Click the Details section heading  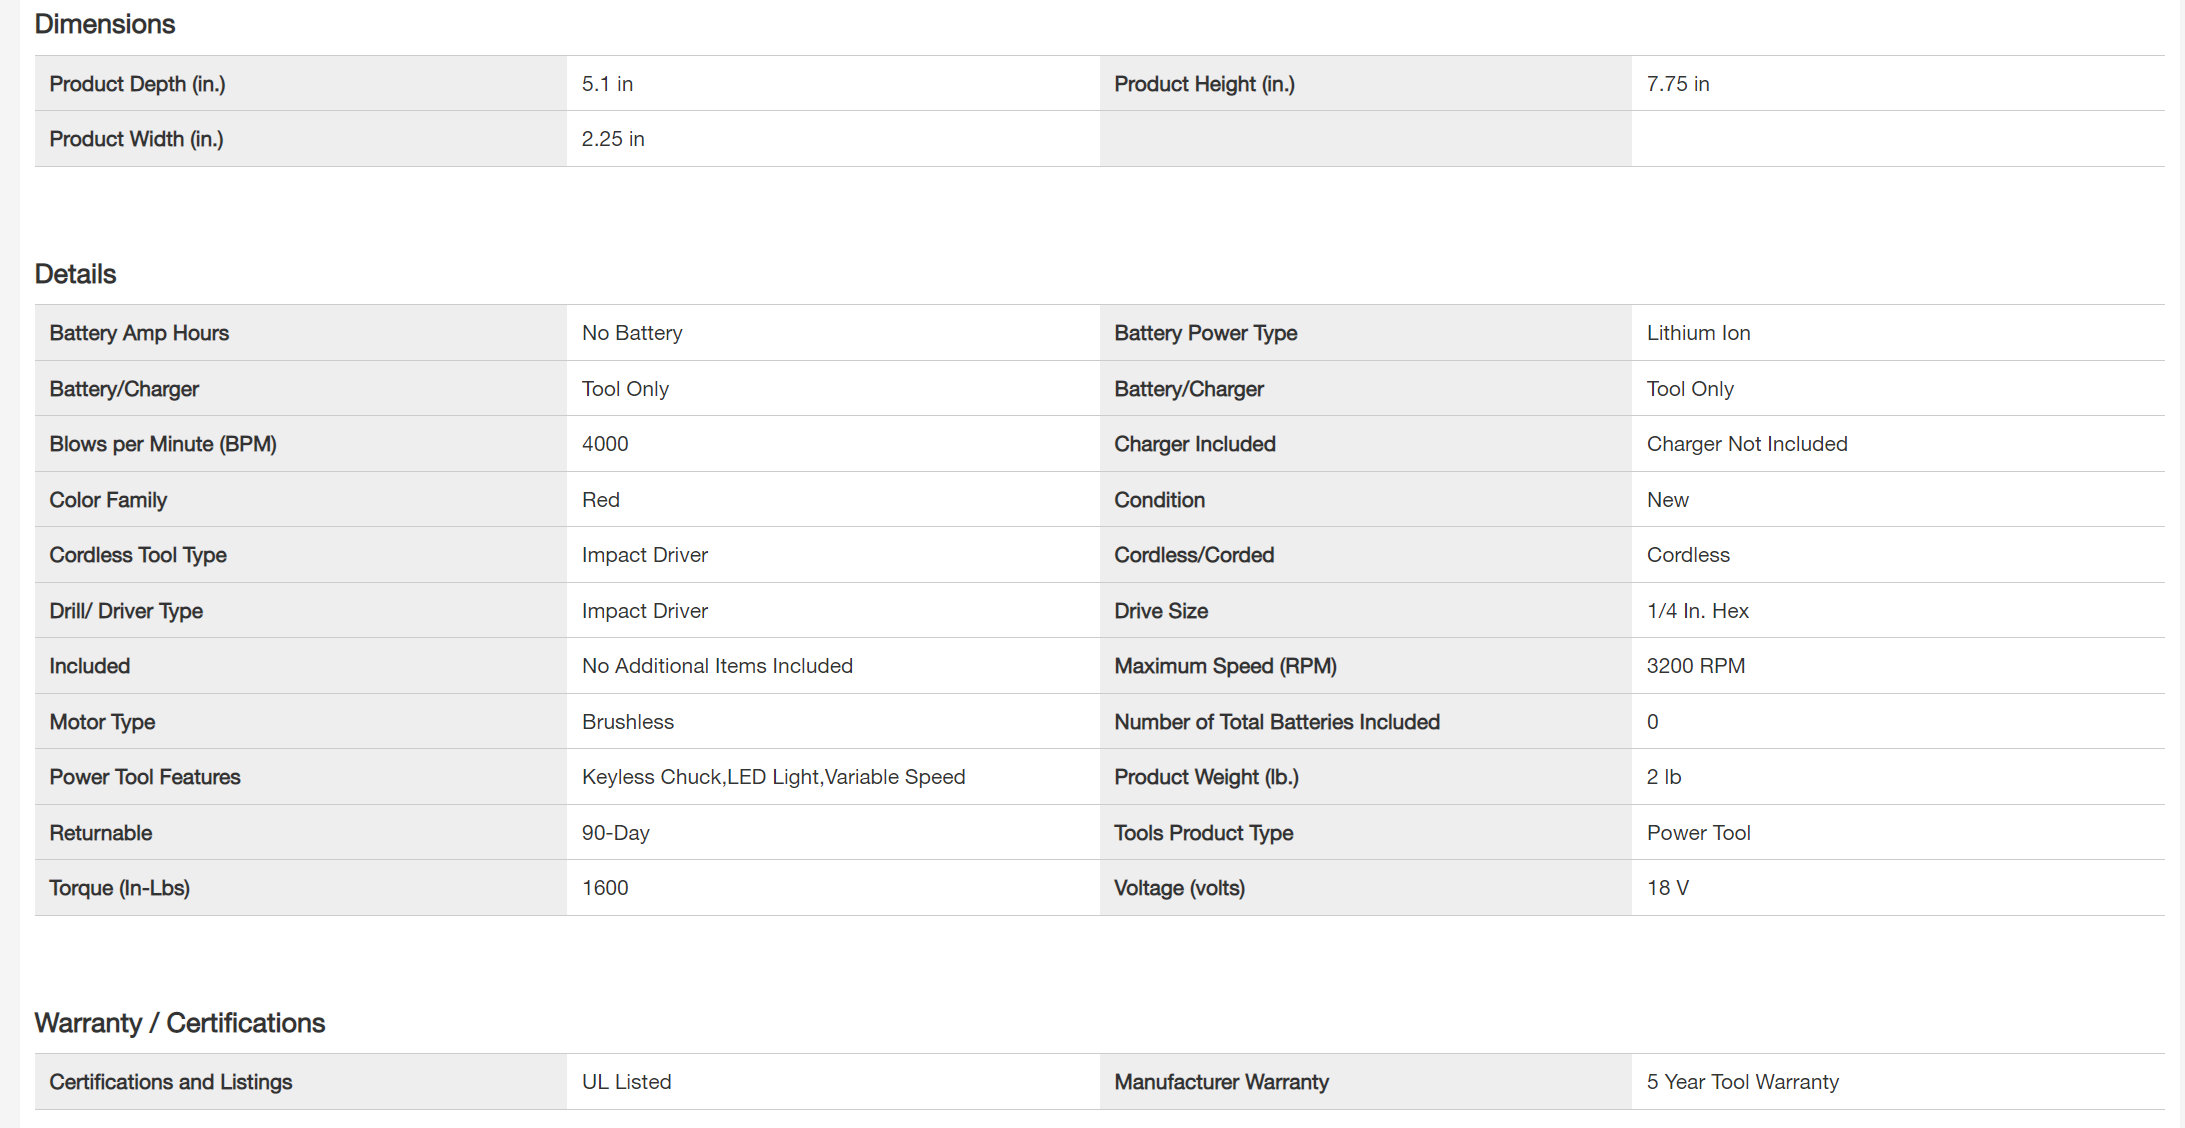pos(75,274)
